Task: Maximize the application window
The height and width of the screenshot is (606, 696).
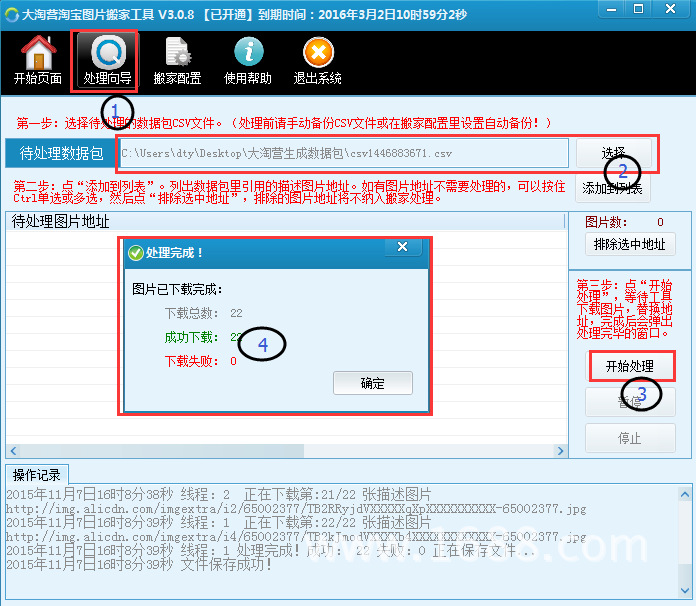Action: pos(638,9)
